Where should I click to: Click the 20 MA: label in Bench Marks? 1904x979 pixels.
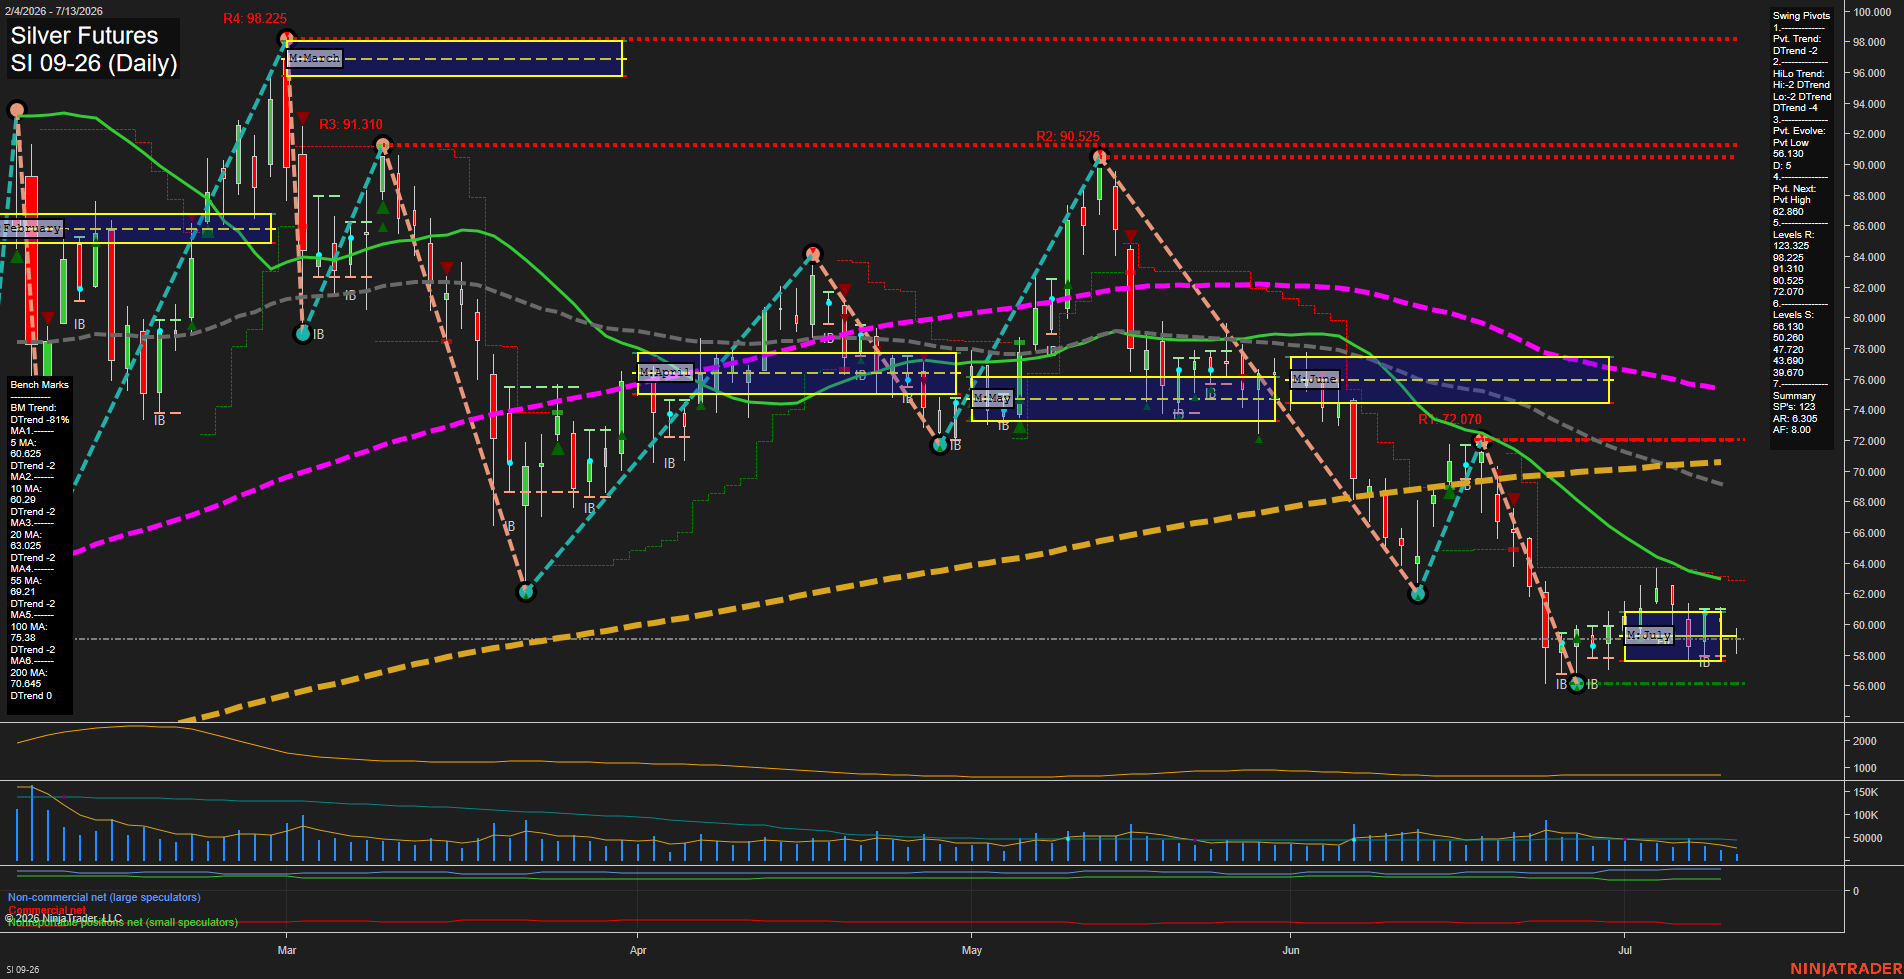[25, 535]
